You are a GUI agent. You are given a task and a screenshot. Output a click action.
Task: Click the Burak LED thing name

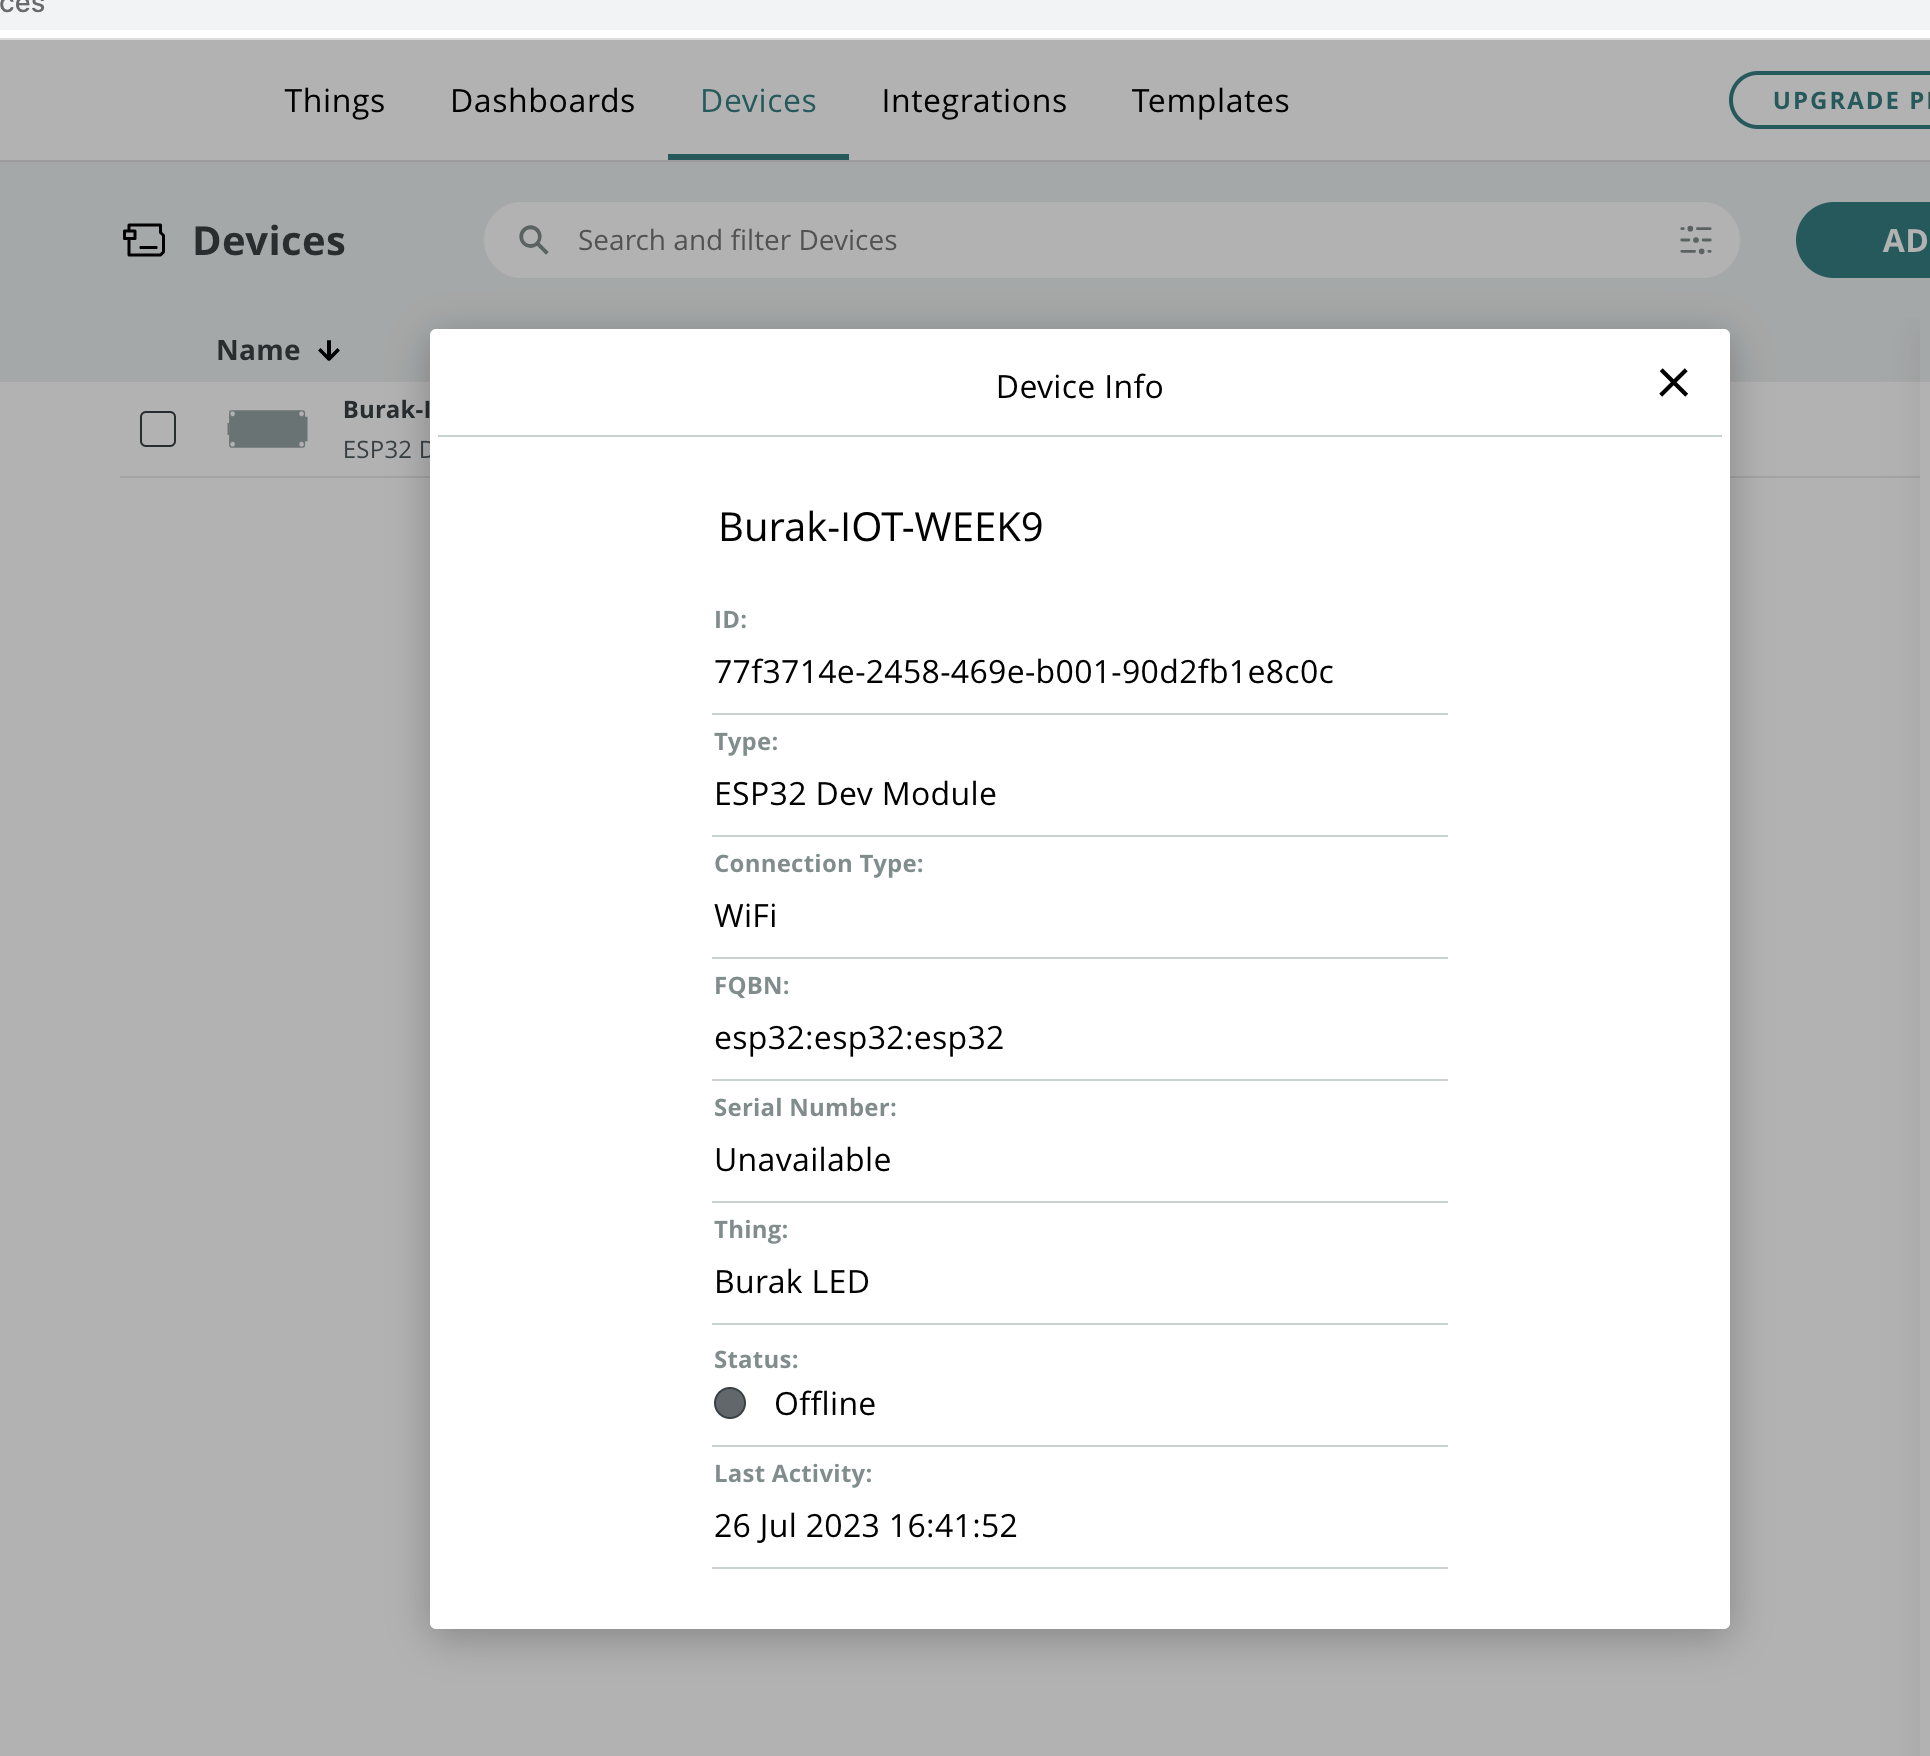(792, 1282)
